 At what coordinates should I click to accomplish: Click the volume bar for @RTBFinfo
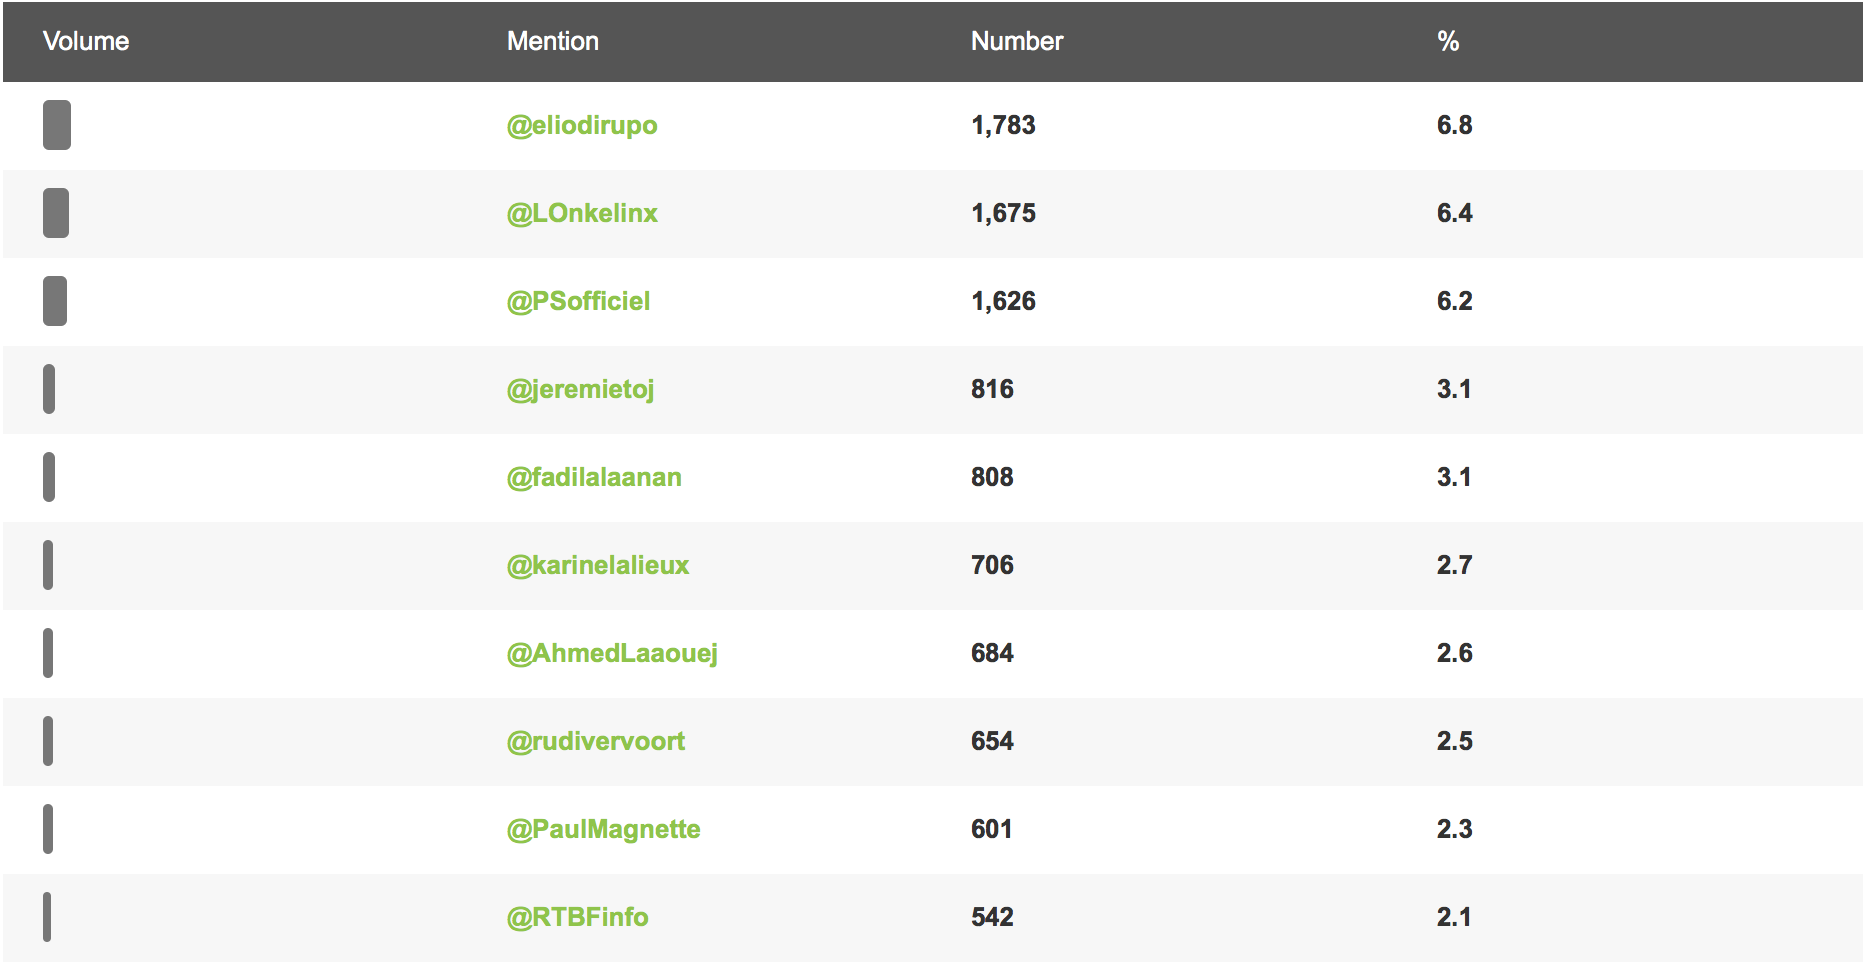pos(47,917)
